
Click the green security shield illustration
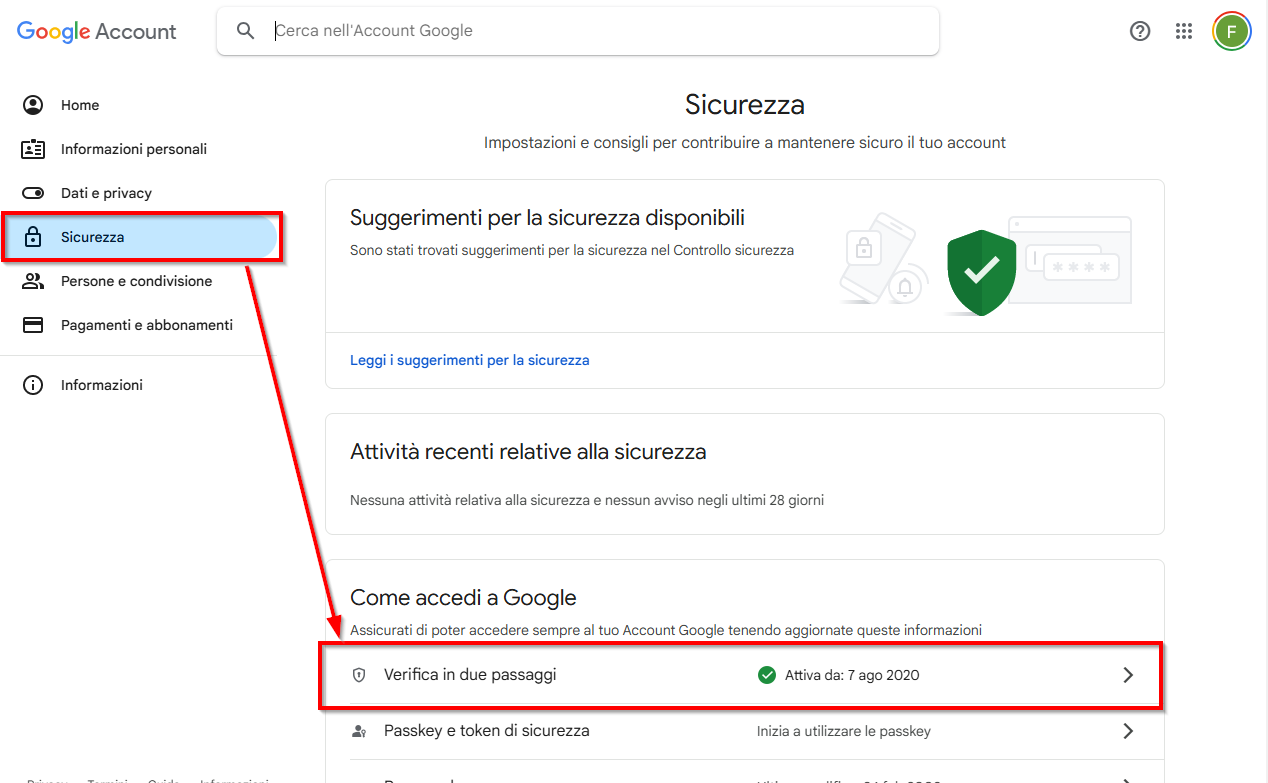[x=981, y=271]
